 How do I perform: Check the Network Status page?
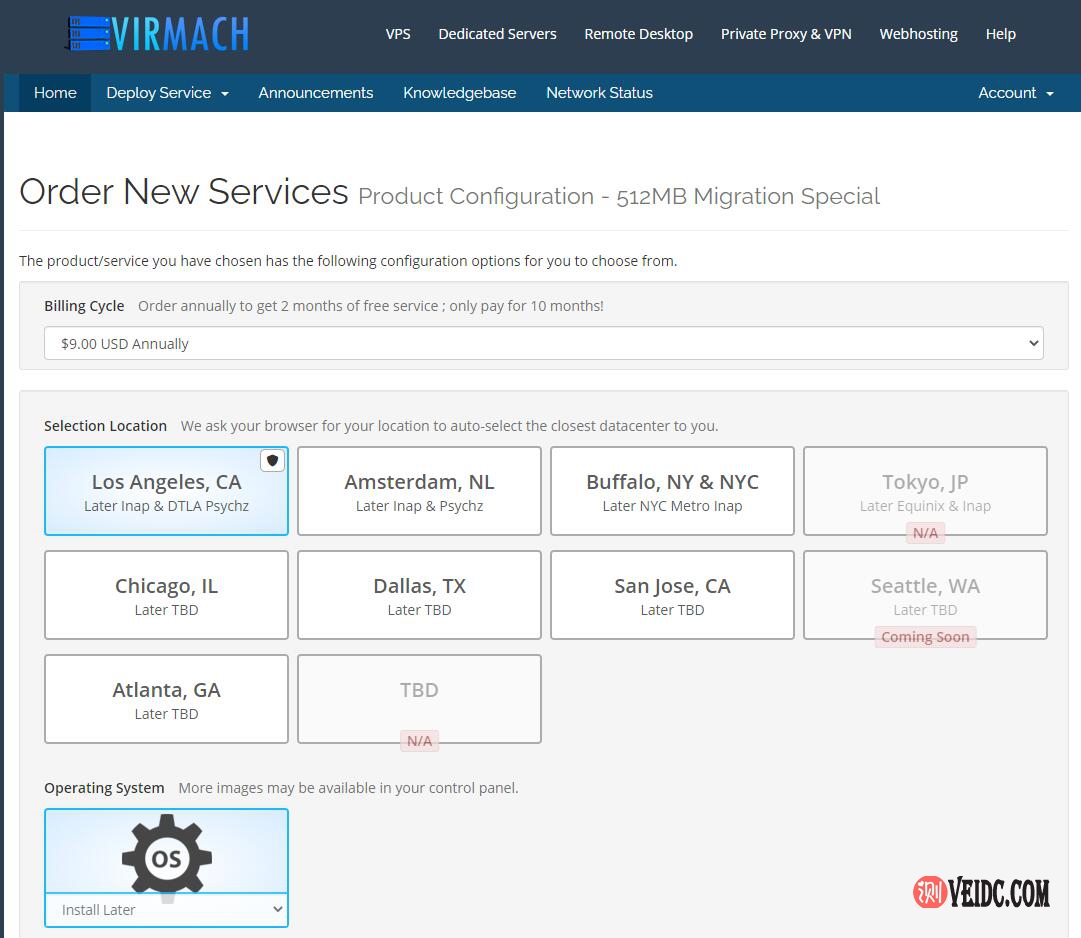coord(599,93)
